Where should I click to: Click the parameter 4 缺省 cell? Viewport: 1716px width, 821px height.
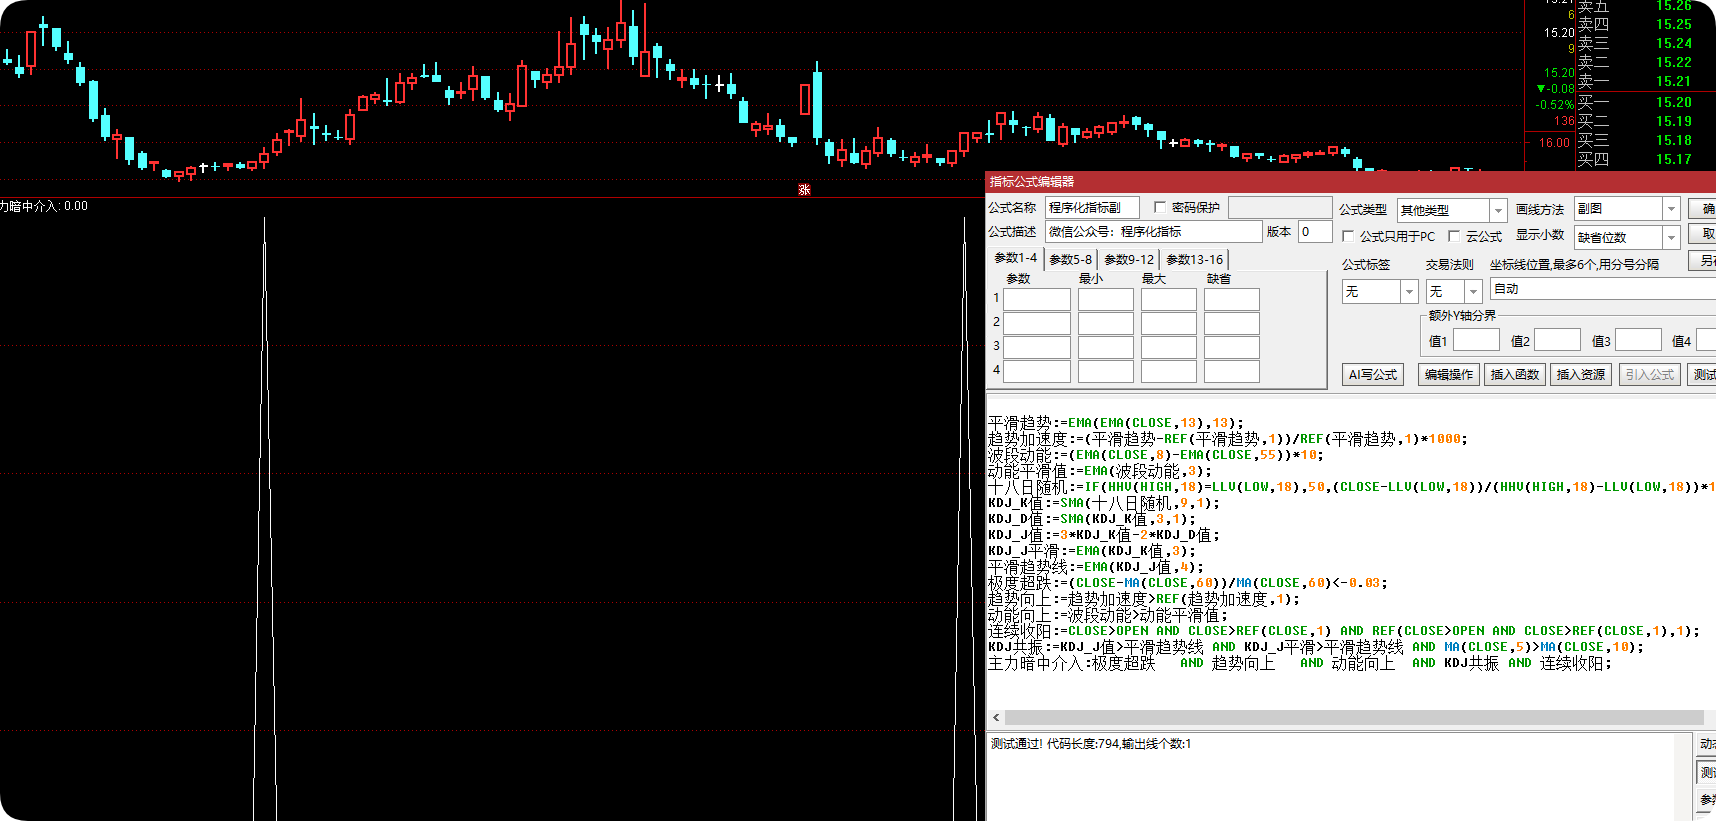pyautogui.click(x=1232, y=371)
